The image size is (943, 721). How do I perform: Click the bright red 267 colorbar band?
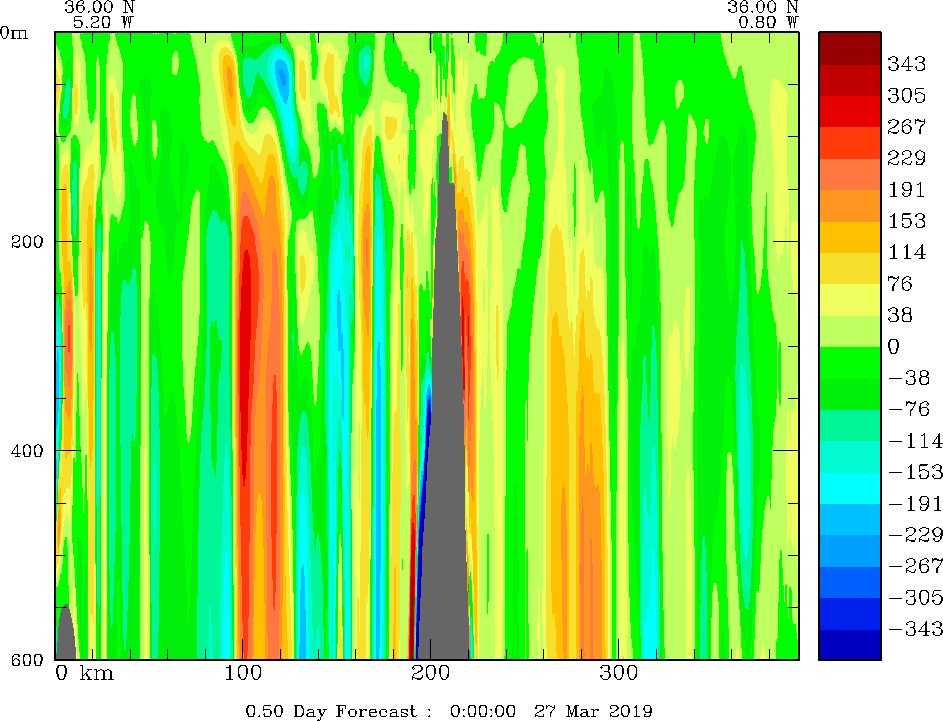point(850,111)
